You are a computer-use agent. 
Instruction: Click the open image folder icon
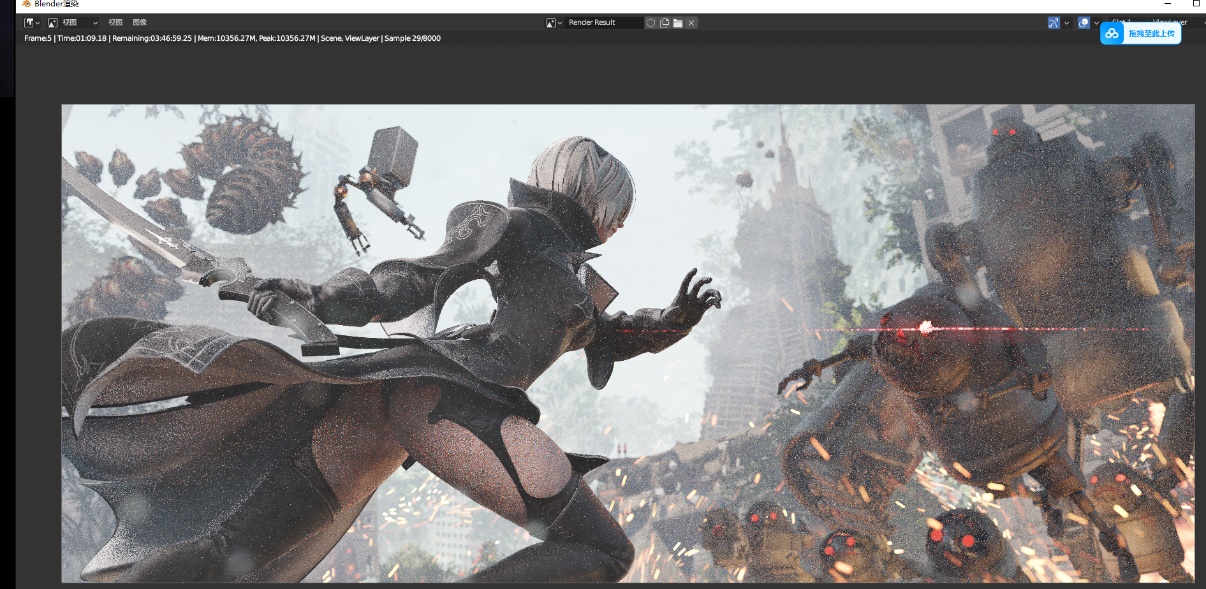click(677, 22)
